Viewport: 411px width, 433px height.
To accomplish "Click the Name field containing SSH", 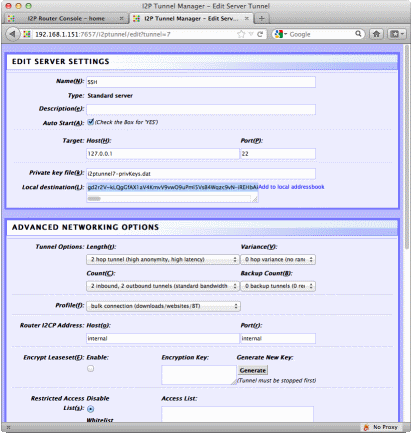I will (201, 82).
